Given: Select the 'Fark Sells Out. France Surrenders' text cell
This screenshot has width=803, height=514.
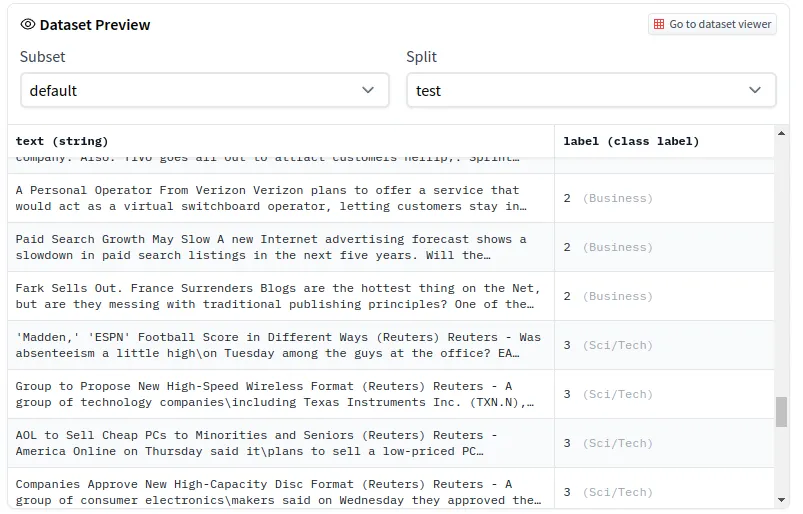Looking at the screenshot, I should coord(281,296).
